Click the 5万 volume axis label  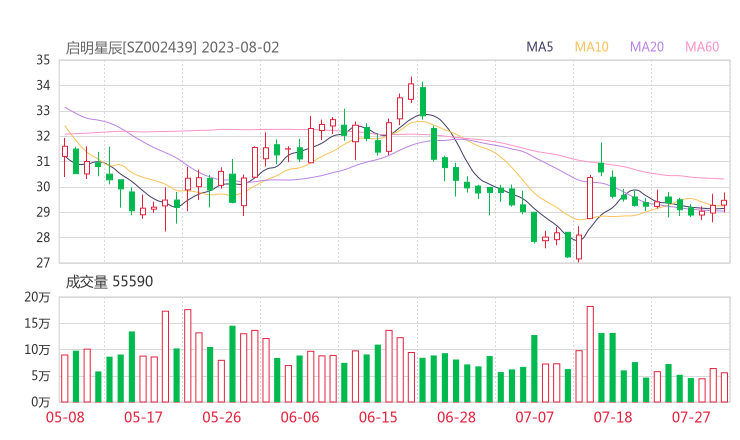[x=41, y=376]
